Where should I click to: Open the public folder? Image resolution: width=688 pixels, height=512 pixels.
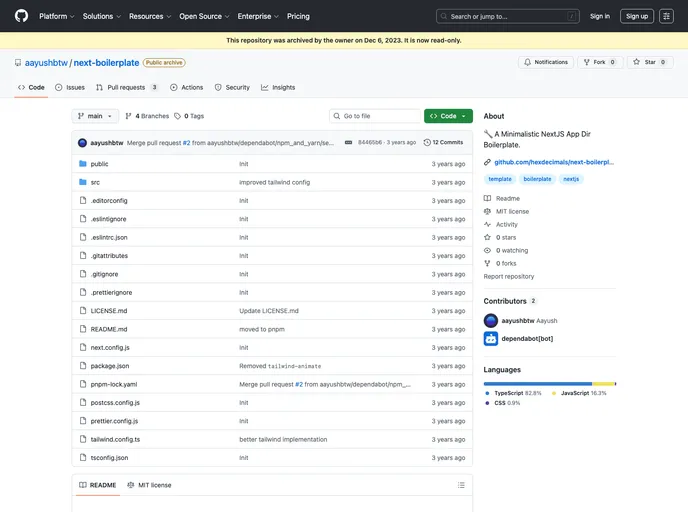point(99,164)
